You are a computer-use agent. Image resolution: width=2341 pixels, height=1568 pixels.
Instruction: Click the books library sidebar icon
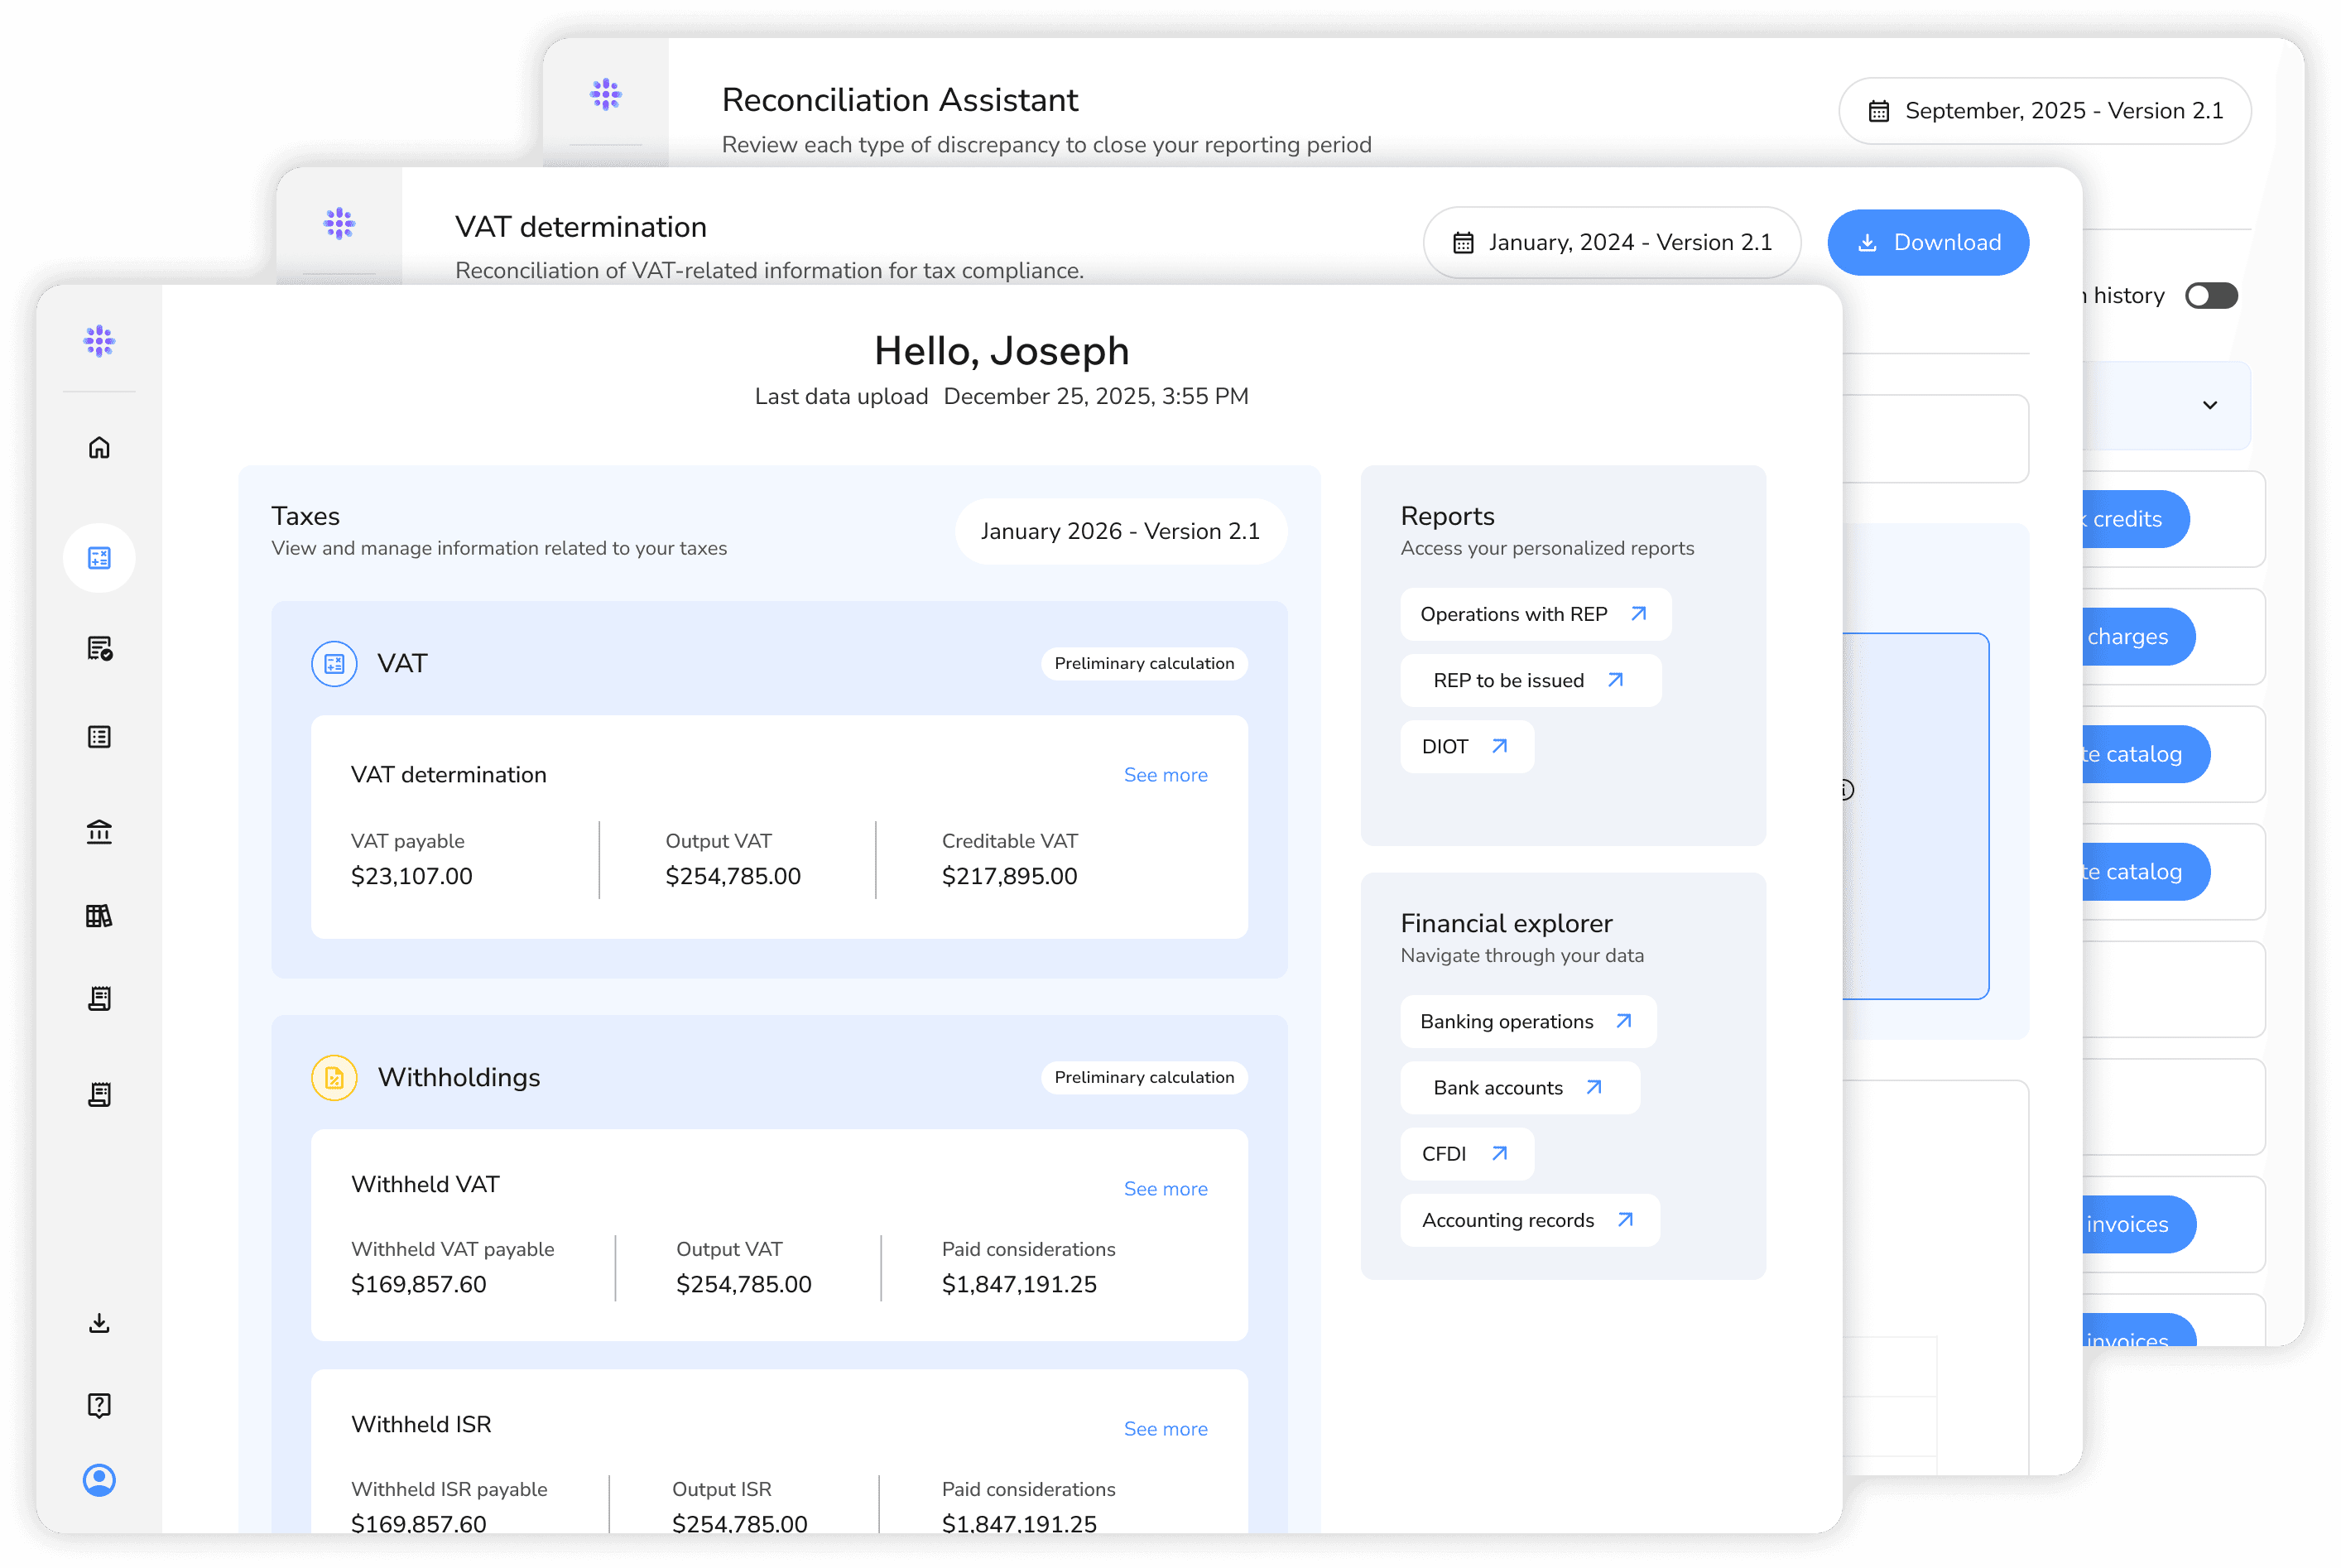coord(99,916)
